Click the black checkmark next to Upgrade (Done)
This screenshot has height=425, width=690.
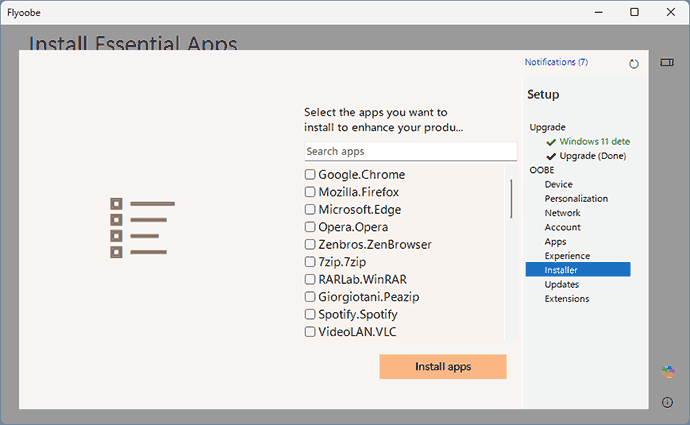(x=551, y=156)
